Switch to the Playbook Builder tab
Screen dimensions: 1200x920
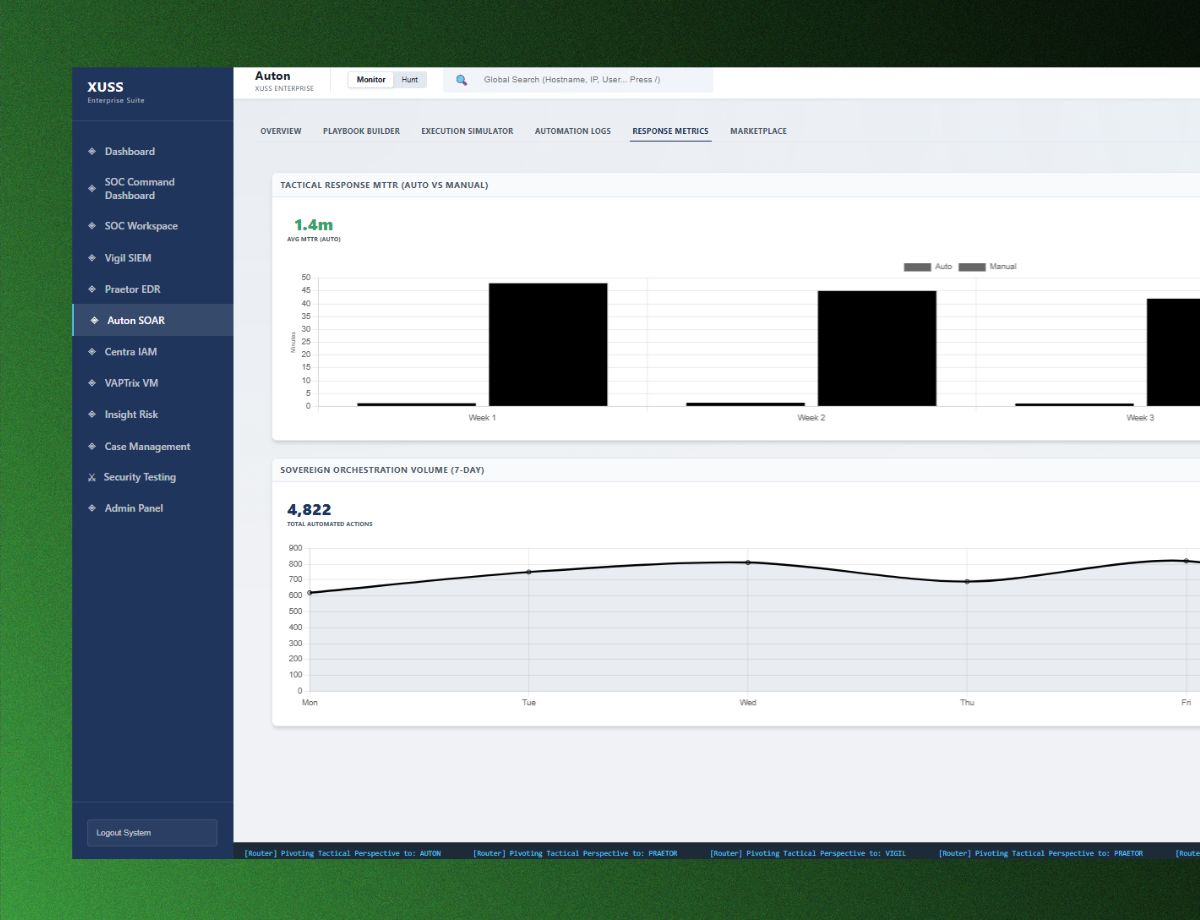point(362,131)
